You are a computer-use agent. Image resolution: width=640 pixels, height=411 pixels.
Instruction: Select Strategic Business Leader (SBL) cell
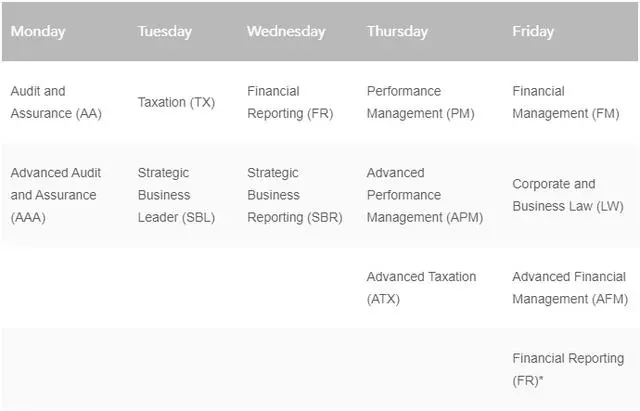pos(176,195)
